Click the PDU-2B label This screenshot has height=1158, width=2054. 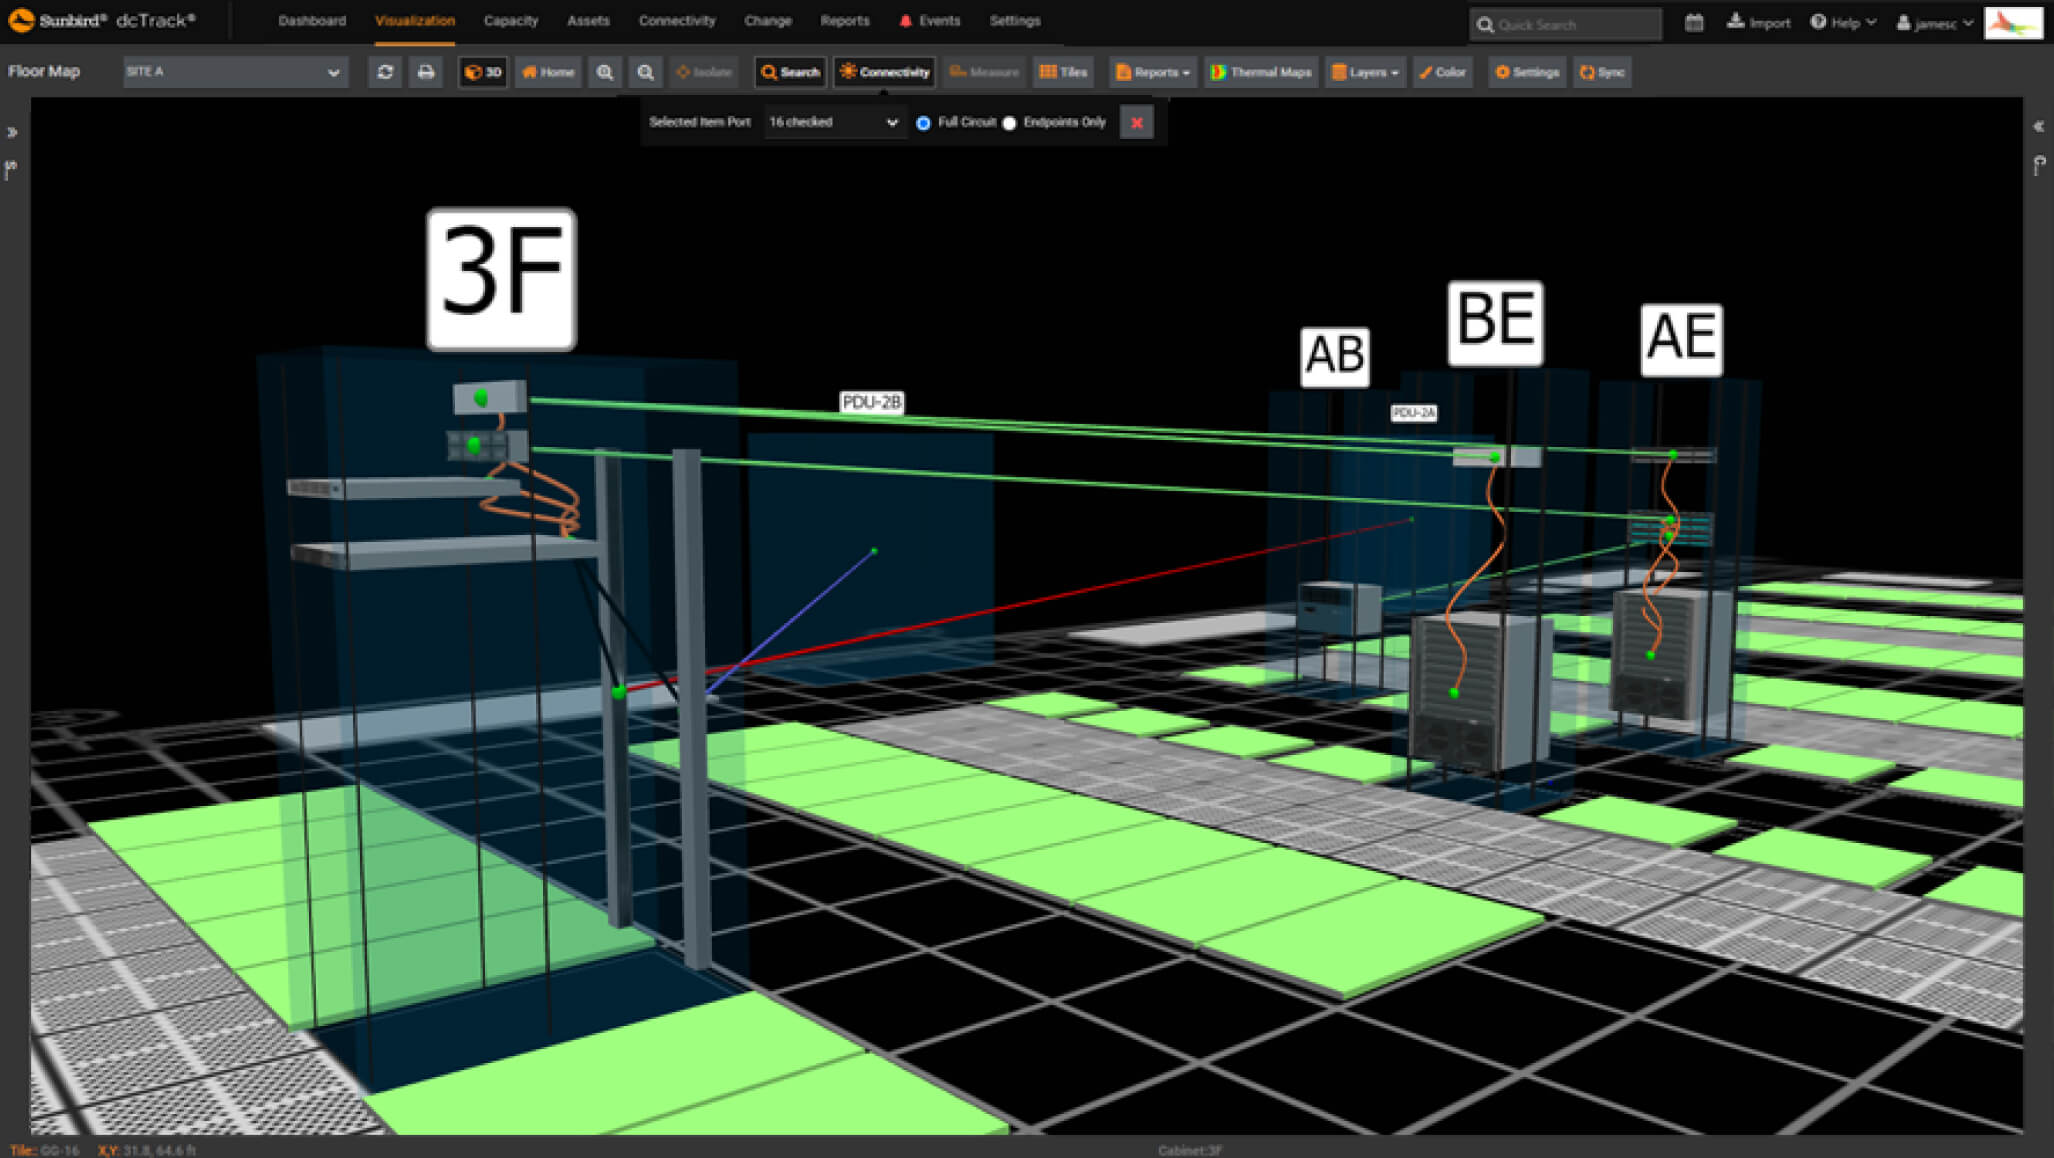[871, 402]
